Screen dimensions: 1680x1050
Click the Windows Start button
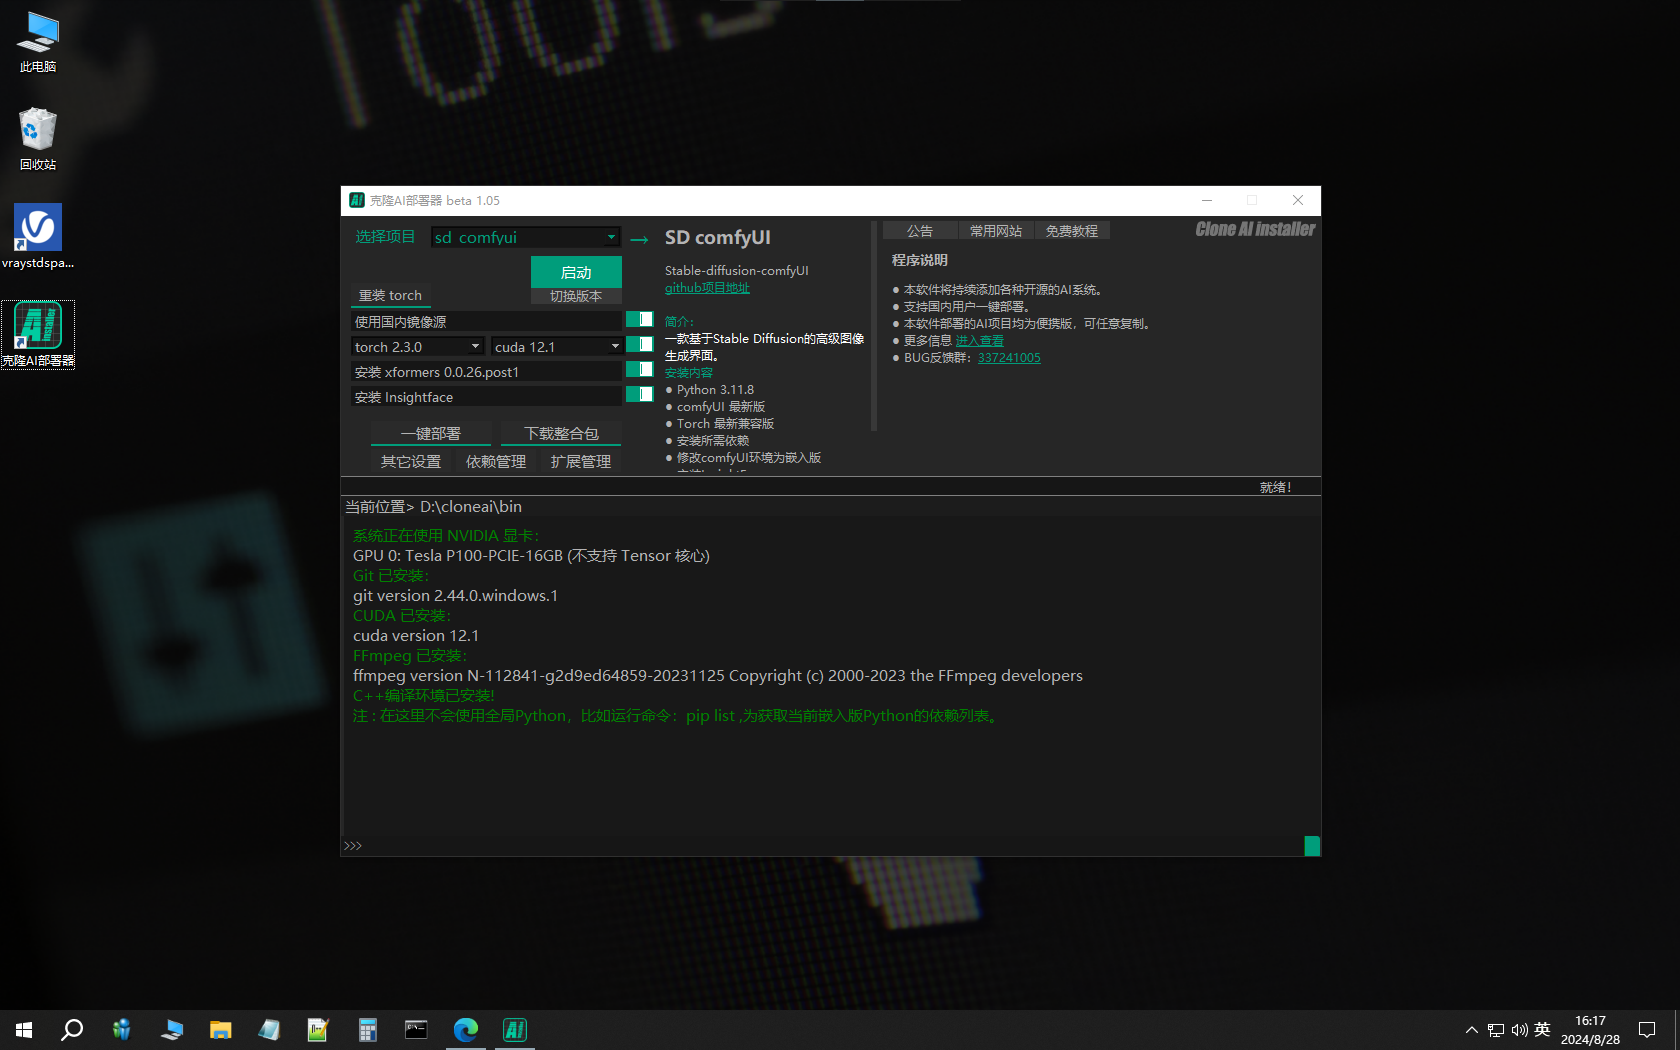[x=24, y=1030]
